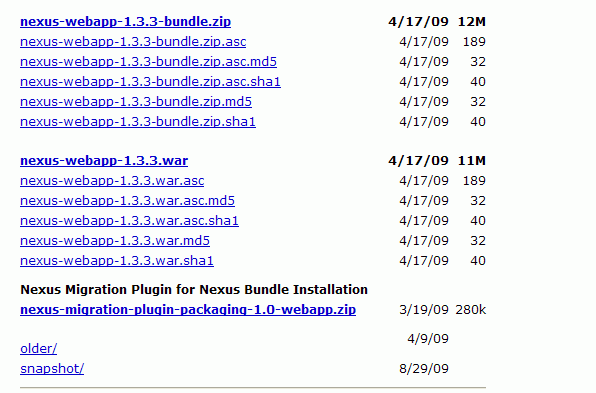Viewport: 596px width, 393px height.
Task: Click the Nexus Migration Plugin heading text
Action: click(194, 290)
